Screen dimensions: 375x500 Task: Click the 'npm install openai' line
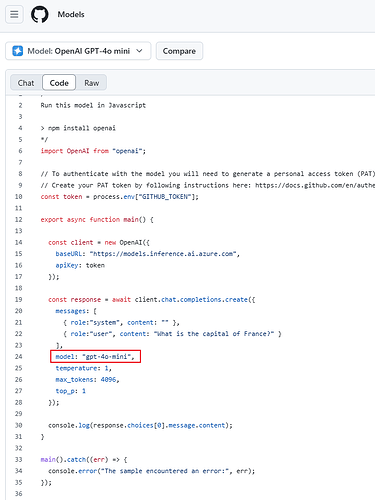[78, 128]
